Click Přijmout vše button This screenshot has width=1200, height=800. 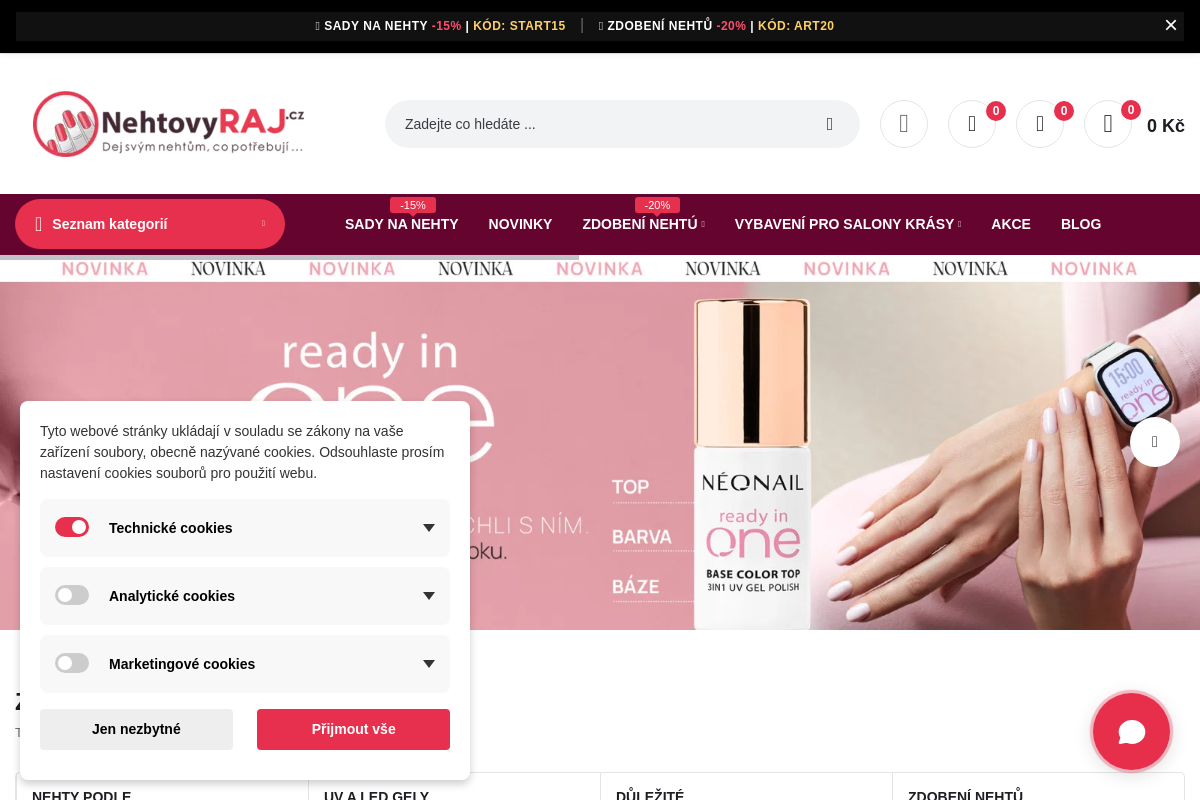click(353, 729)
